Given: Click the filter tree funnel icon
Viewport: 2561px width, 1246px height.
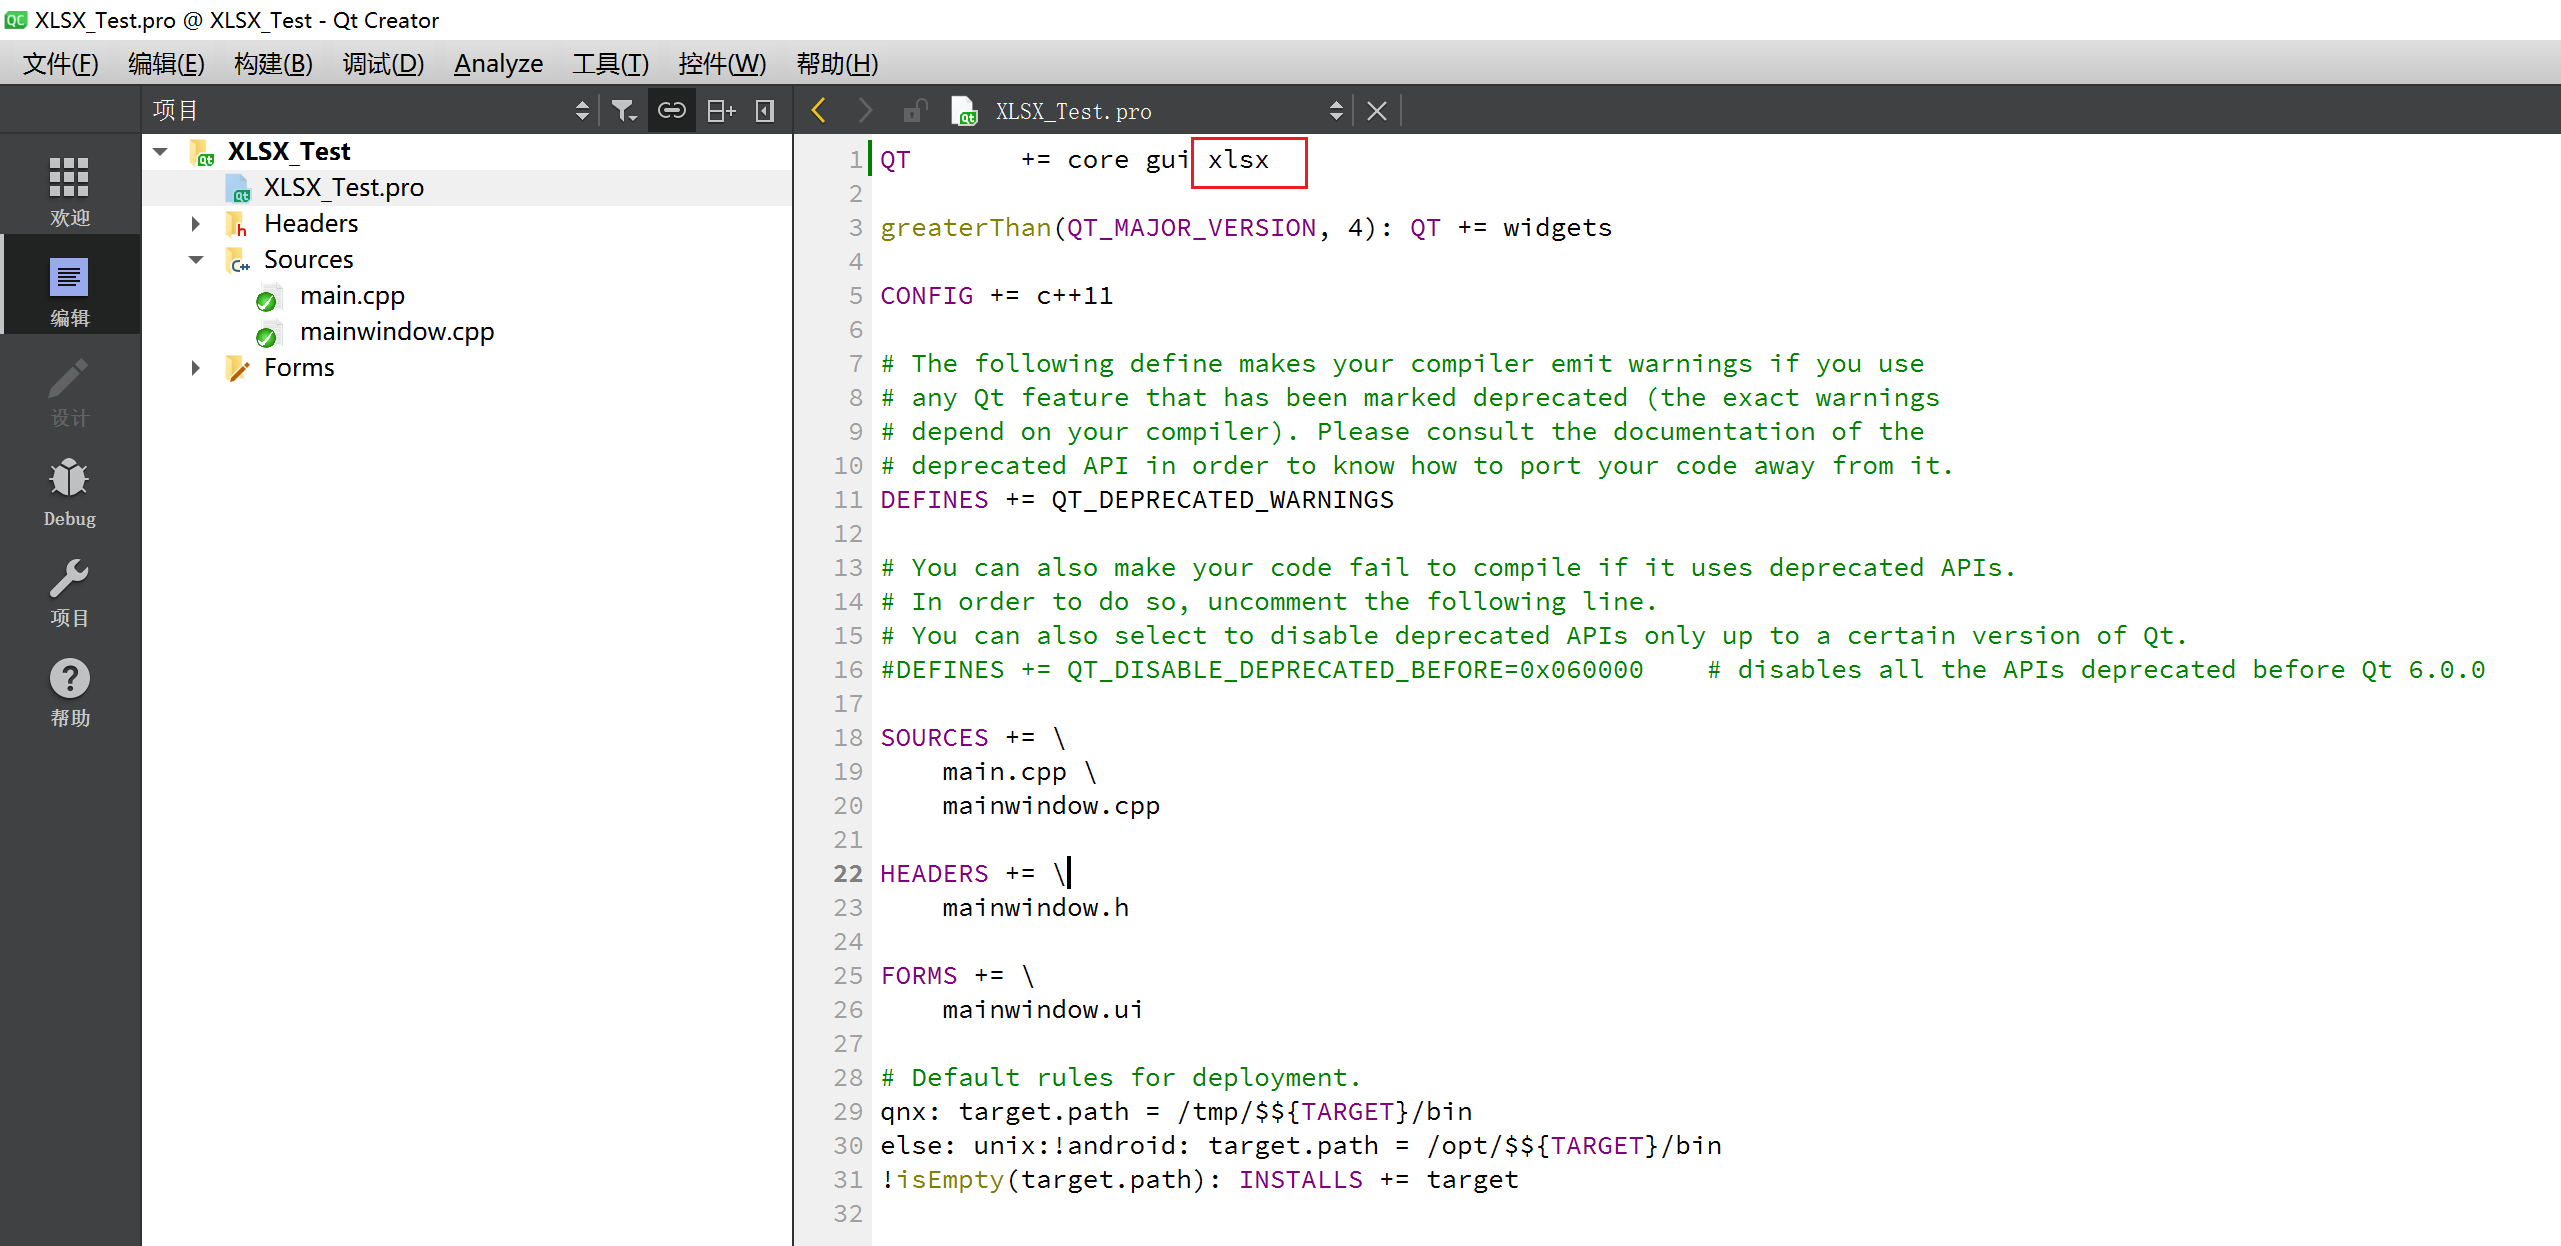Looking at the screenshot, I should [x=624, y=111].
